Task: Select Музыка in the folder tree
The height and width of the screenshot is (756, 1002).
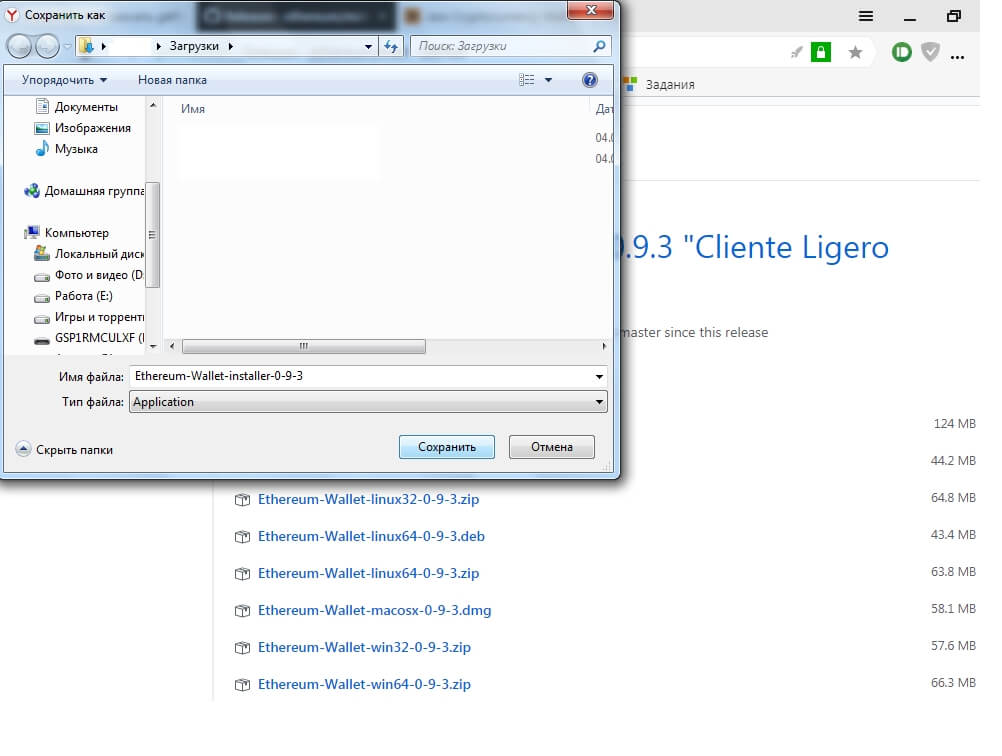Action: coord(75,149)
